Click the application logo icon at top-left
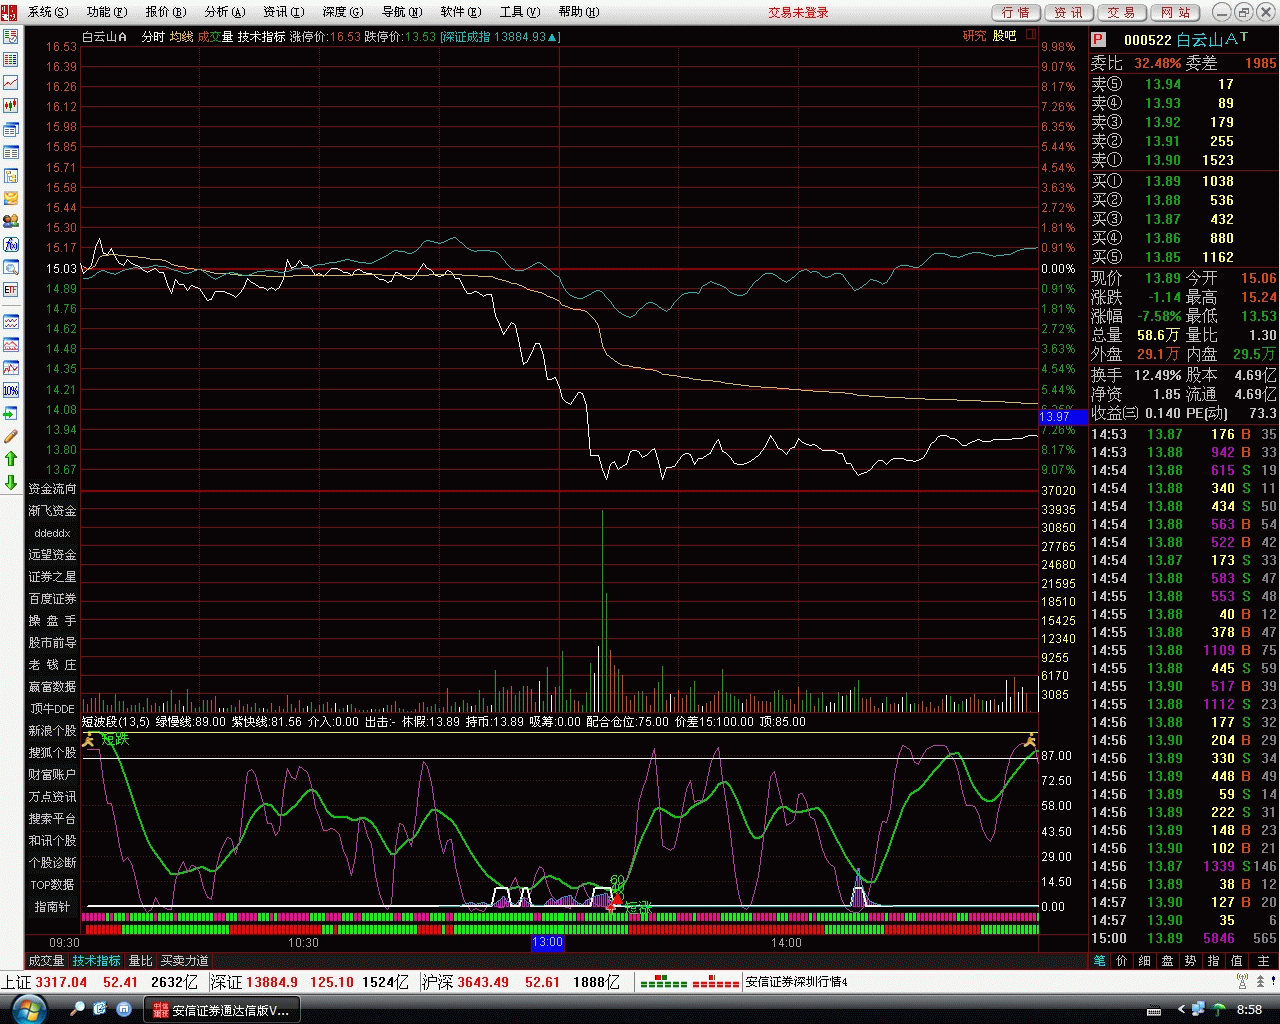 9,11
